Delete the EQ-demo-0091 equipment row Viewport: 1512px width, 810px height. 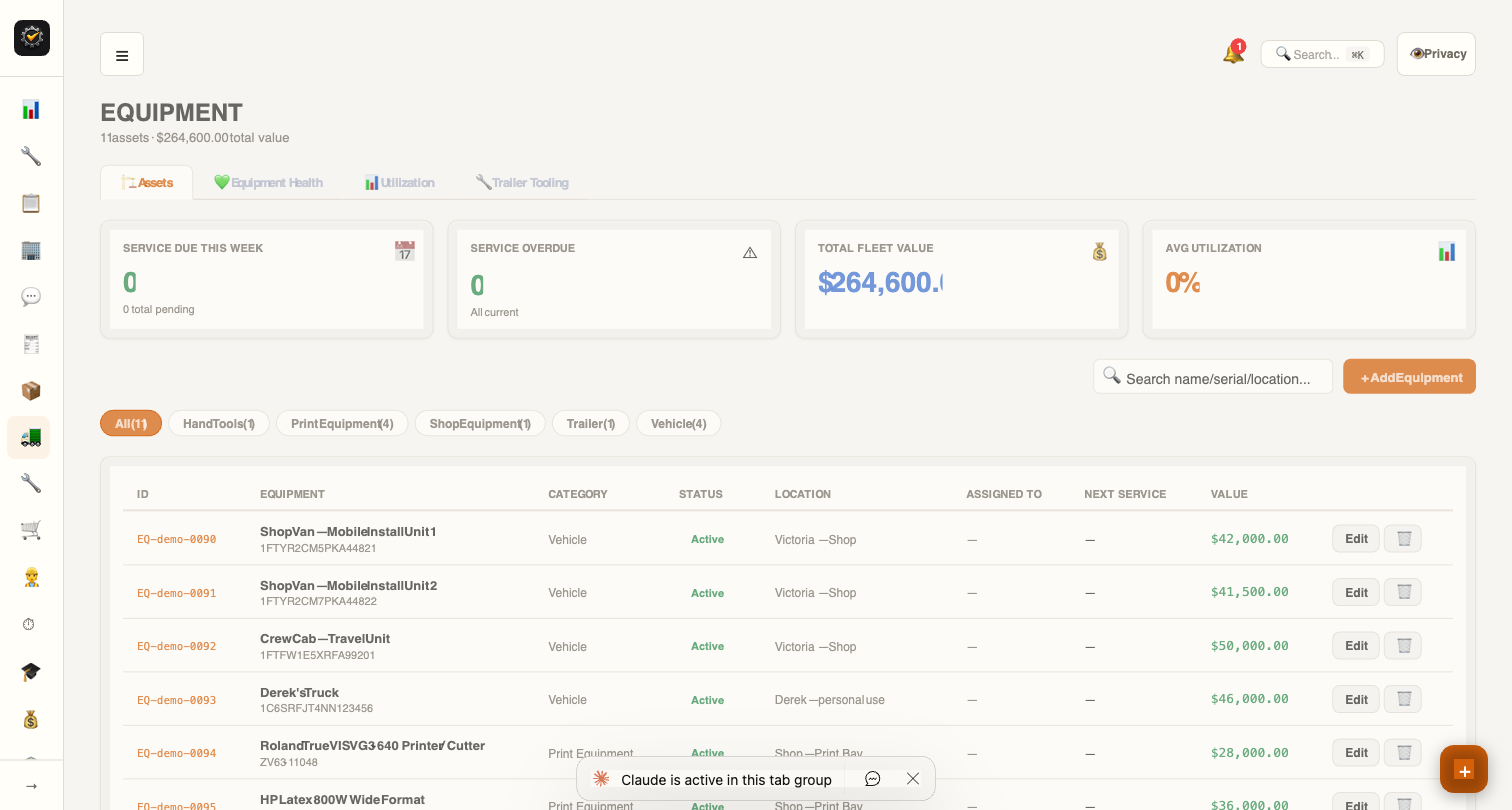tap(1403, 592)
